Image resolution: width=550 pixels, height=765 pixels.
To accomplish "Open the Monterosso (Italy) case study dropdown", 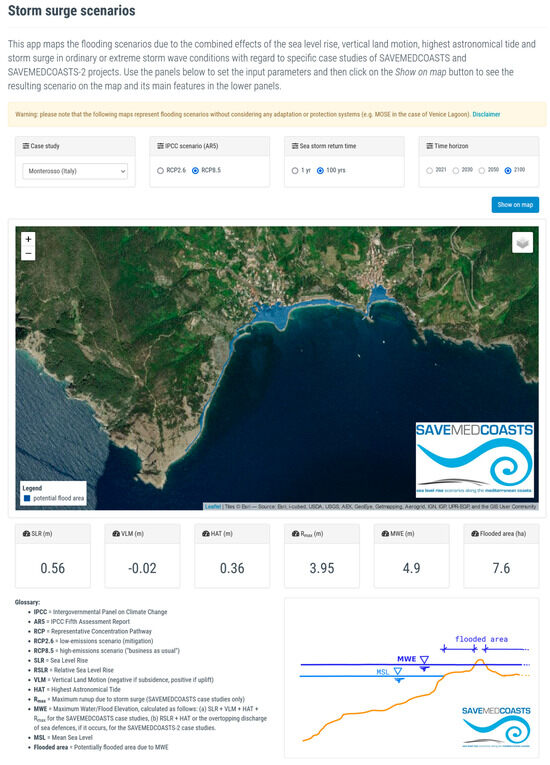I will [75, 171].
